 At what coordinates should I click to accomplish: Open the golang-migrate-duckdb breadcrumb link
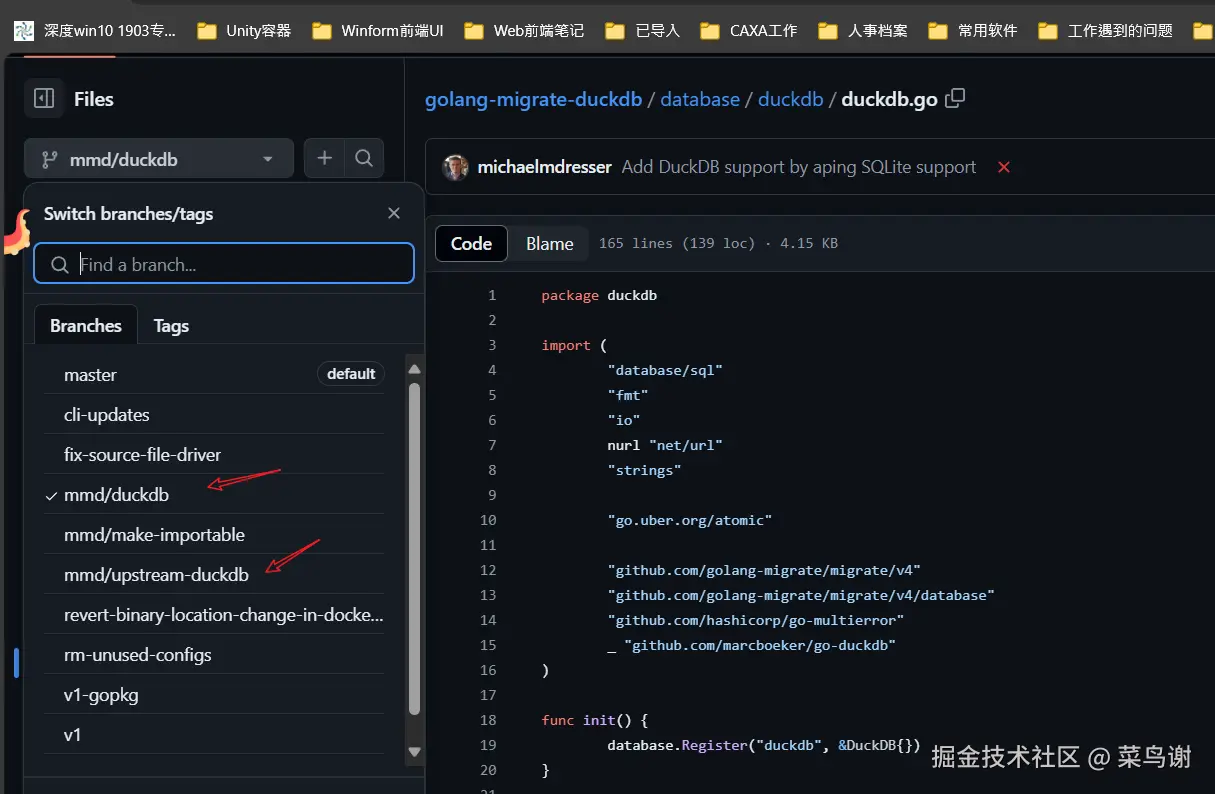pyautogui.click(x=533, y=99)
